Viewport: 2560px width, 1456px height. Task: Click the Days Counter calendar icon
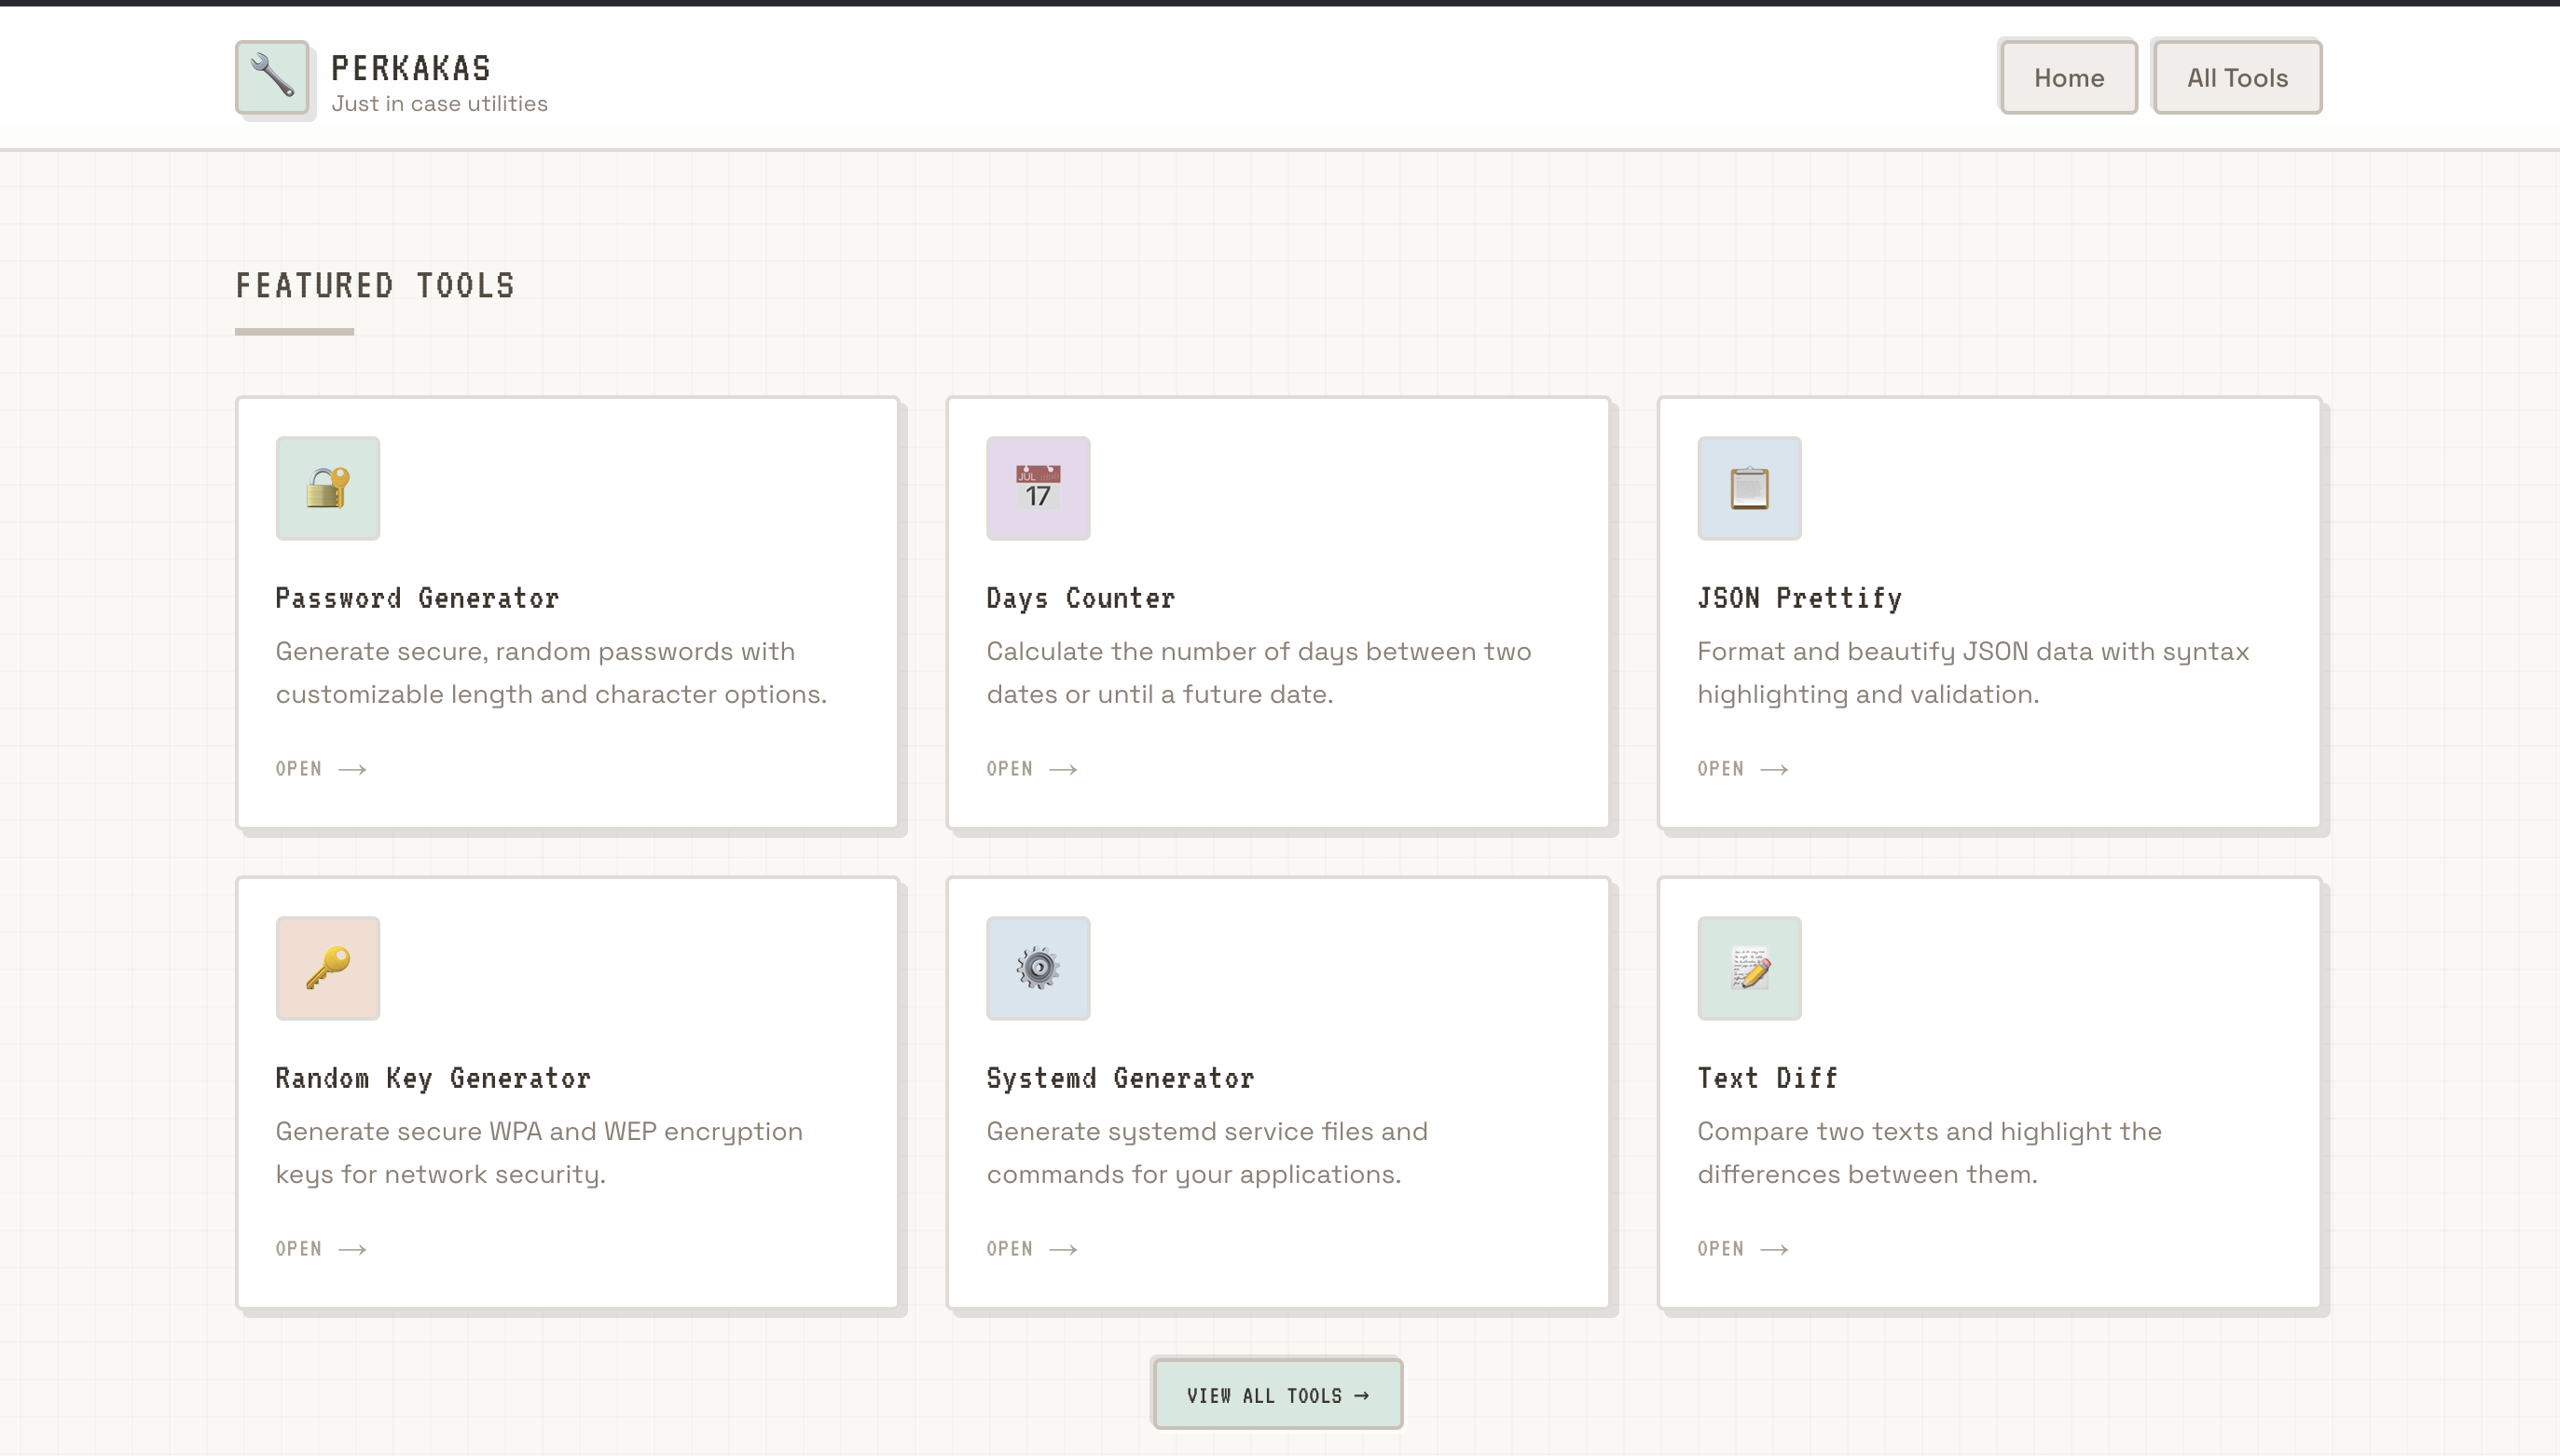(1037, 488)
